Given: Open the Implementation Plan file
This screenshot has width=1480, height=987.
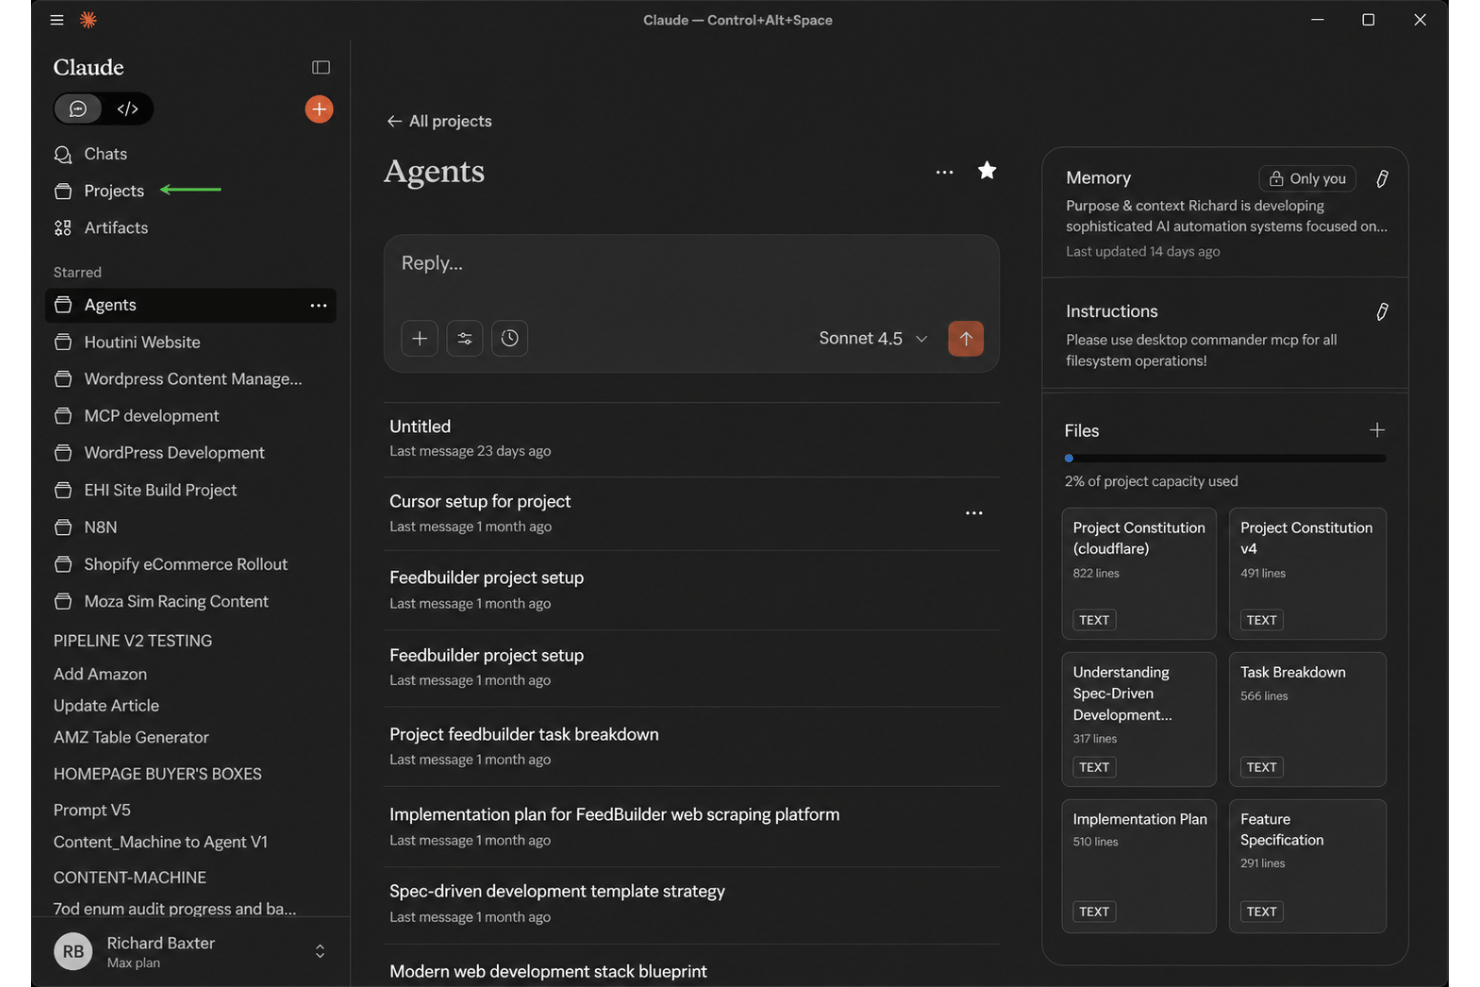Looking at the screenshot, I should coord(1139,865).
